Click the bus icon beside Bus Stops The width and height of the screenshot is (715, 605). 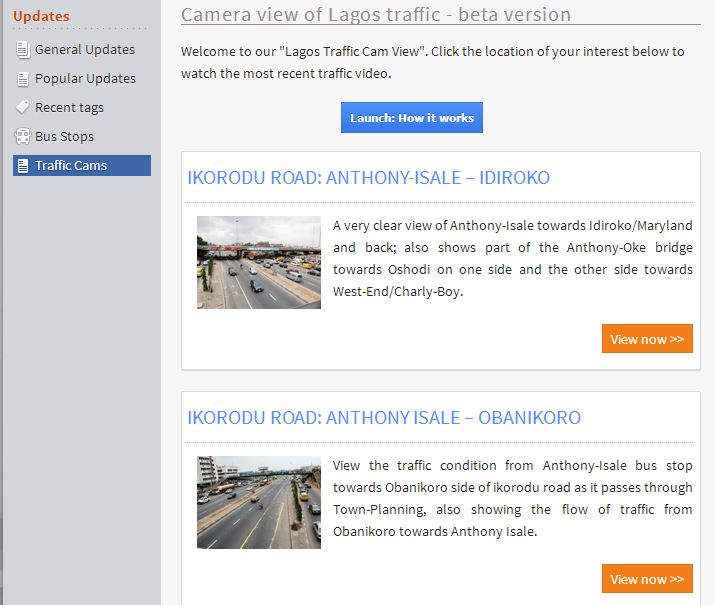point(22,136)
